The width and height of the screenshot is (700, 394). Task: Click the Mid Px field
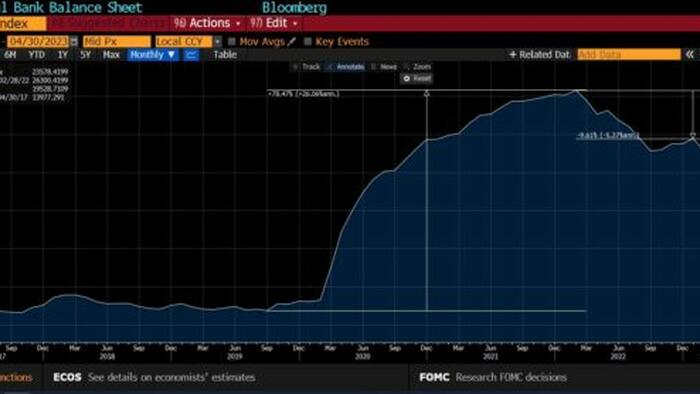(x=117, y=41)
